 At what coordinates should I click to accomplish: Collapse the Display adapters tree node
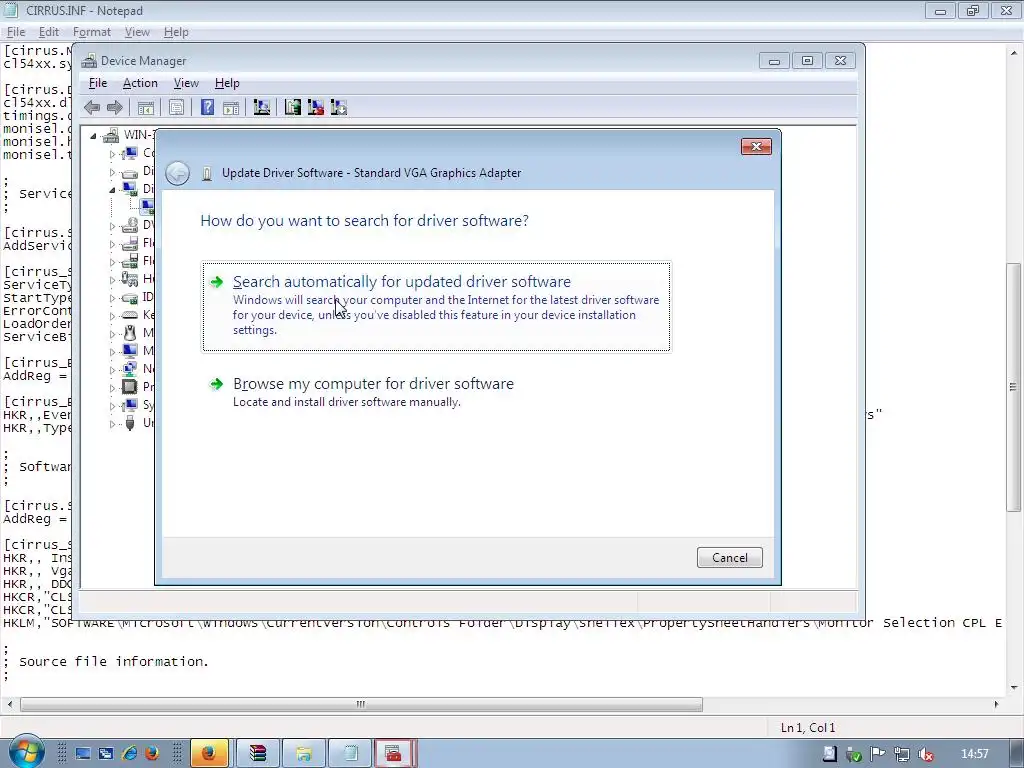[x=112, y=189]
